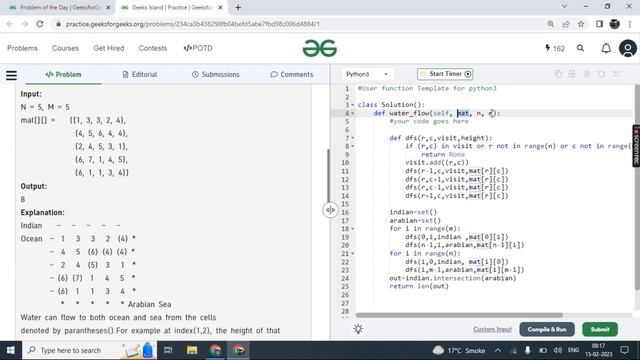This screenshot has height=360, width=640.
Task: Open the site search magnifier
Action: pyautogui.click(x=580, y=48)
